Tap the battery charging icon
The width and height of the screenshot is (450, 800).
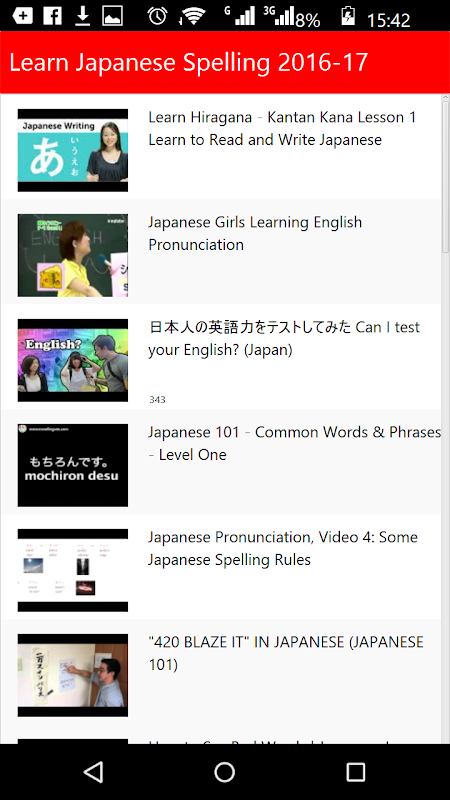click(x=348, y=16)
